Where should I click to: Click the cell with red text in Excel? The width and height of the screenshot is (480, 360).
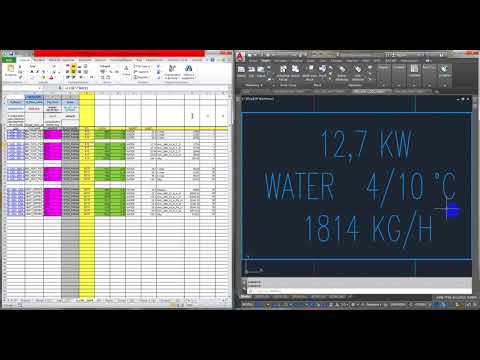tap(34, 109)
